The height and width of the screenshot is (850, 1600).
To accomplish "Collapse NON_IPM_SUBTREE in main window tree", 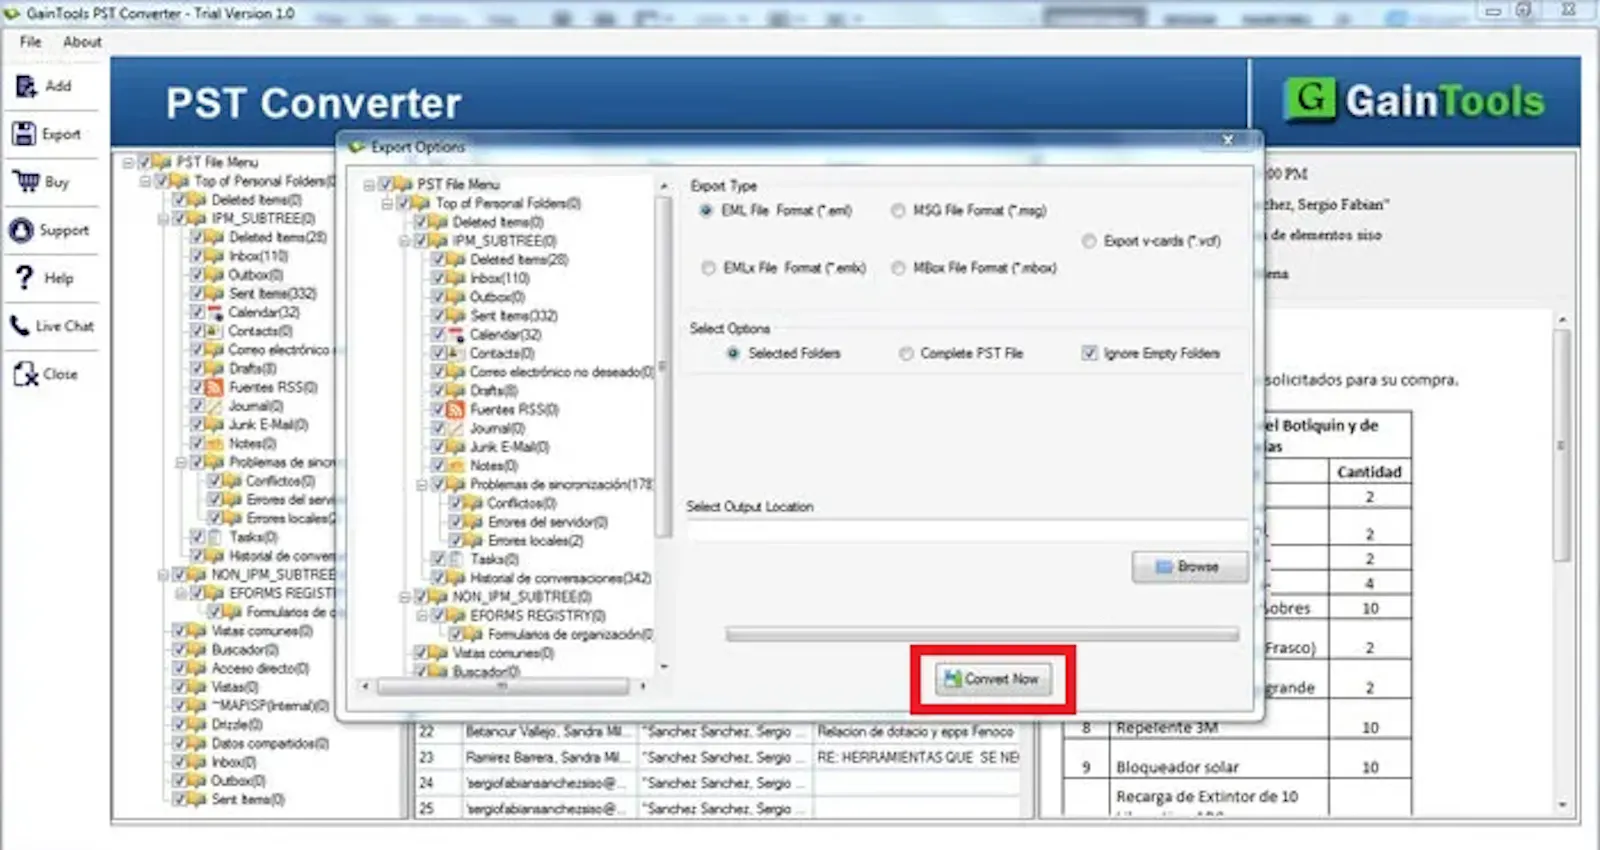I will point(163,575).
